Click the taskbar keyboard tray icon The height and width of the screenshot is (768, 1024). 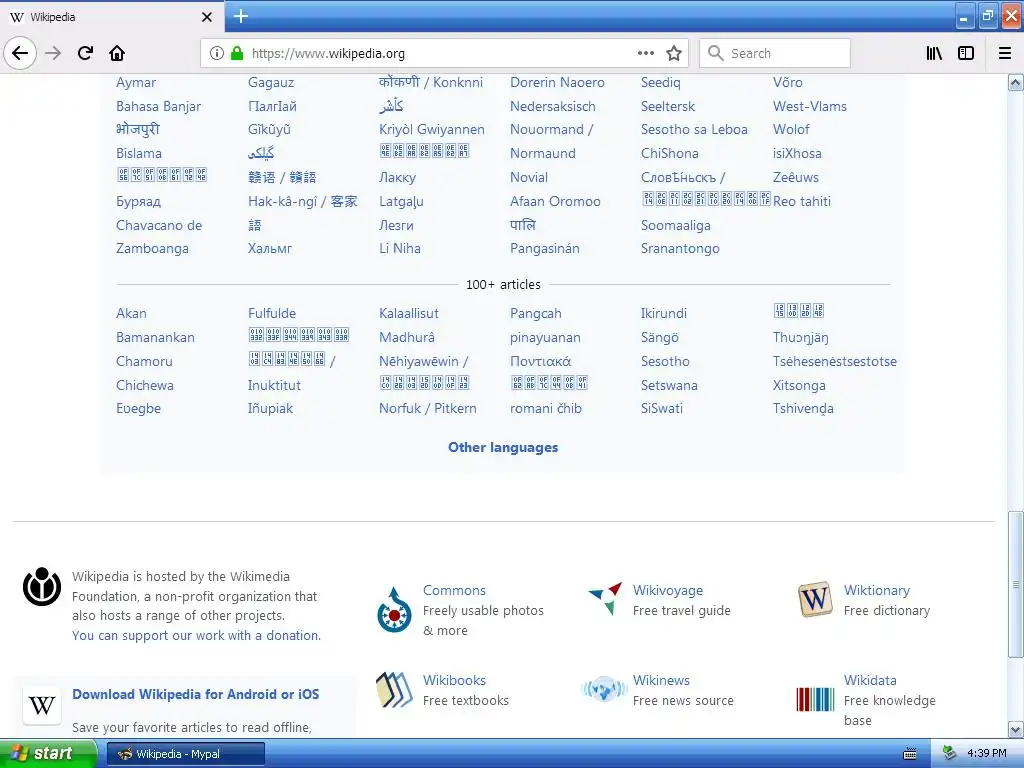910,754
